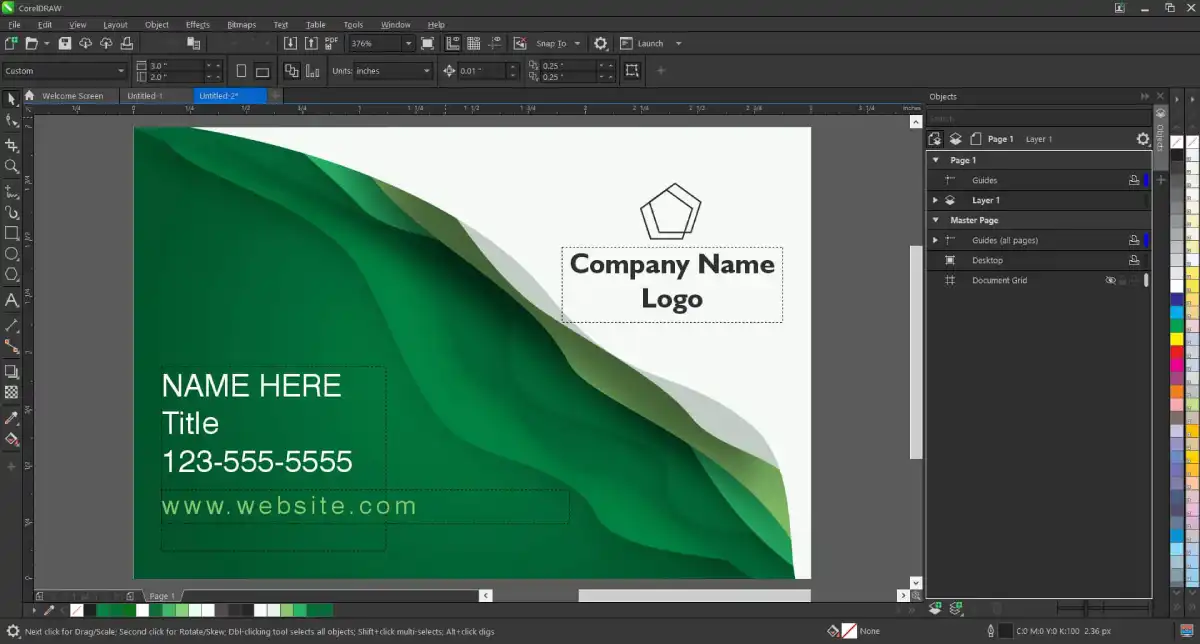This screenshot has width=1200, height=644.
Task: Open the Bitmaps menu
Action: click(x=241, y=24)
